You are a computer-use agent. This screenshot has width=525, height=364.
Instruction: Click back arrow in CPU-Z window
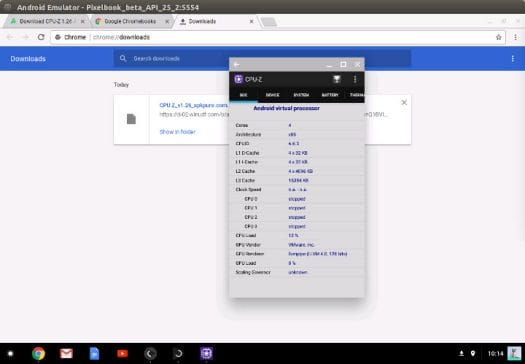(237, 64)
